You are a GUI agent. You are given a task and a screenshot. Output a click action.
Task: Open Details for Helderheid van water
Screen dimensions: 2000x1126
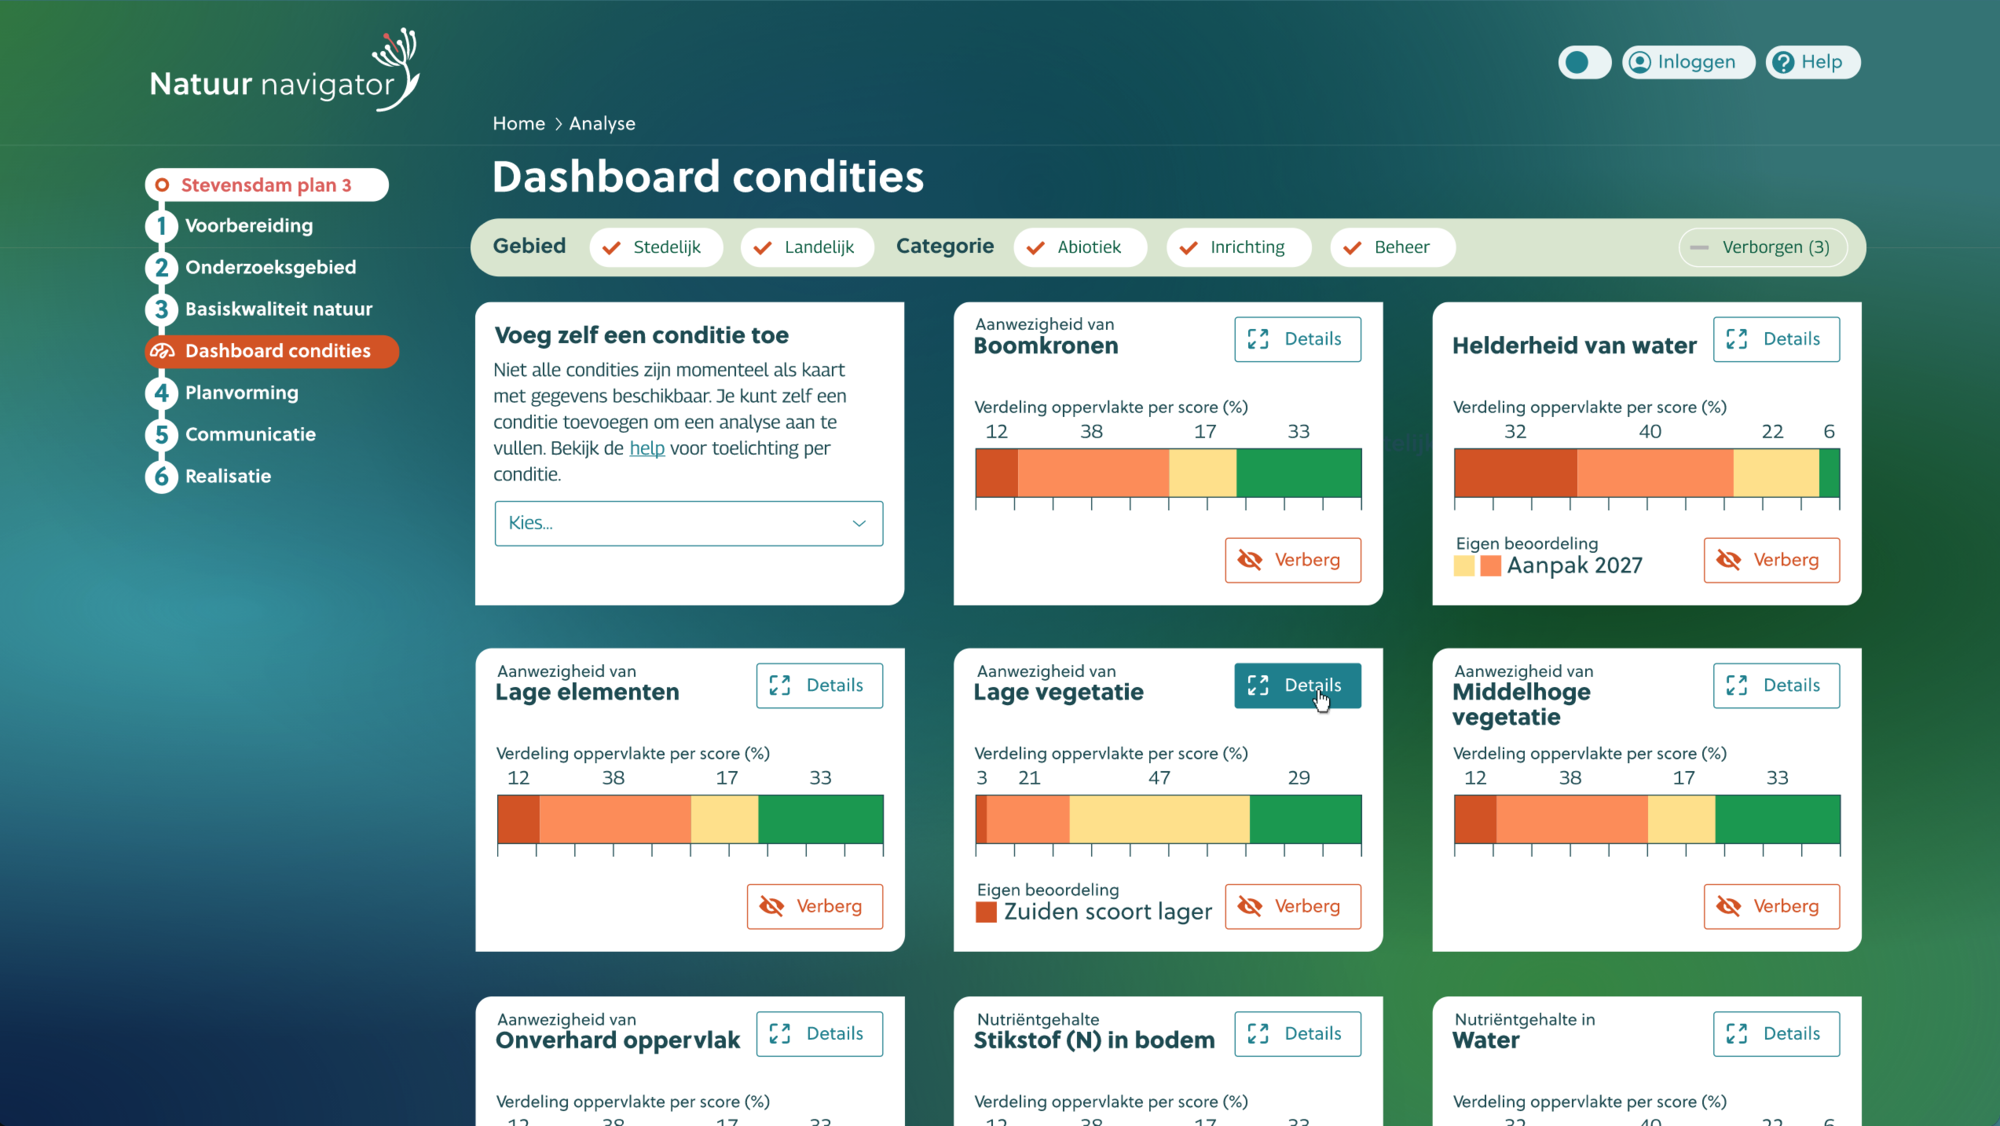click(1777, 339)
